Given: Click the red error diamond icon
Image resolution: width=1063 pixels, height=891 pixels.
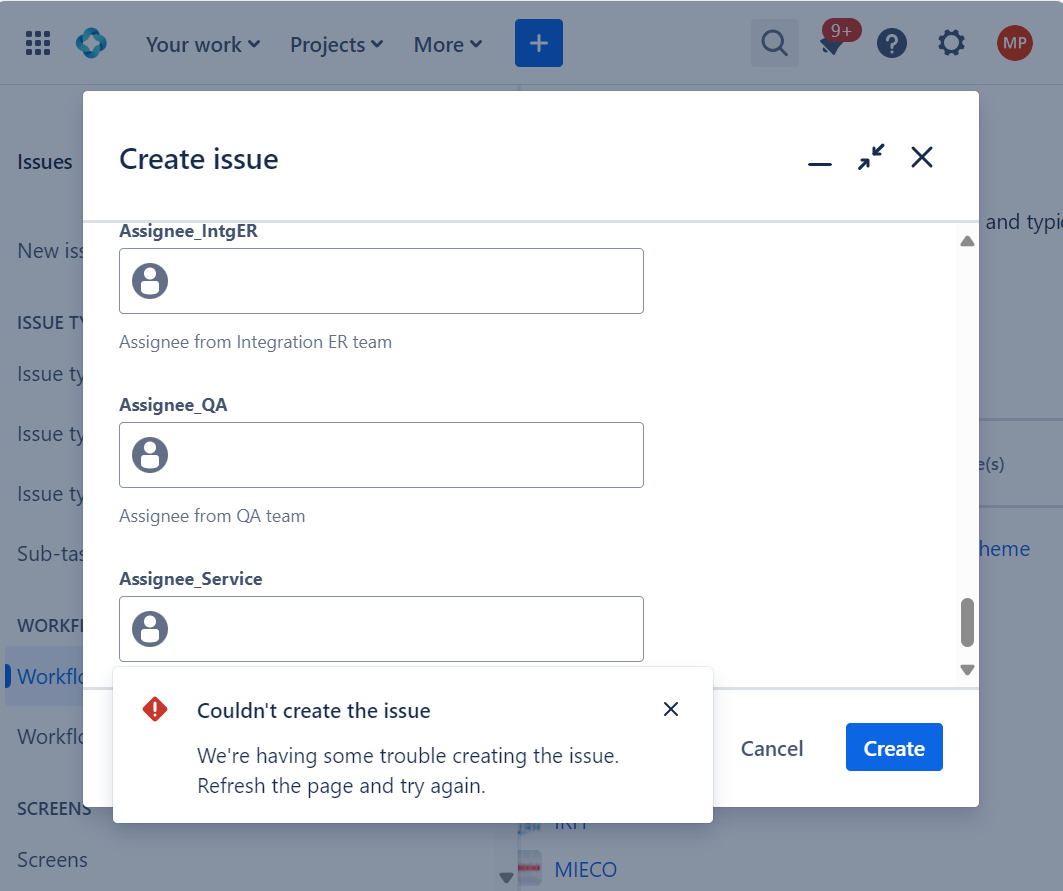Looking at the screenshot, I should point(155,710).
